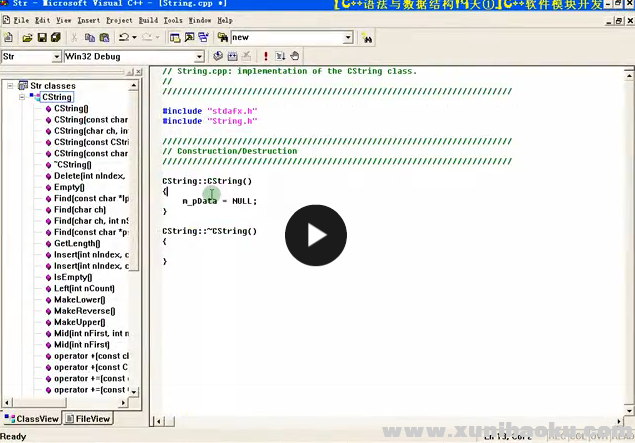Image resolution: width=635 pixels, height=443 pixels.
Task: Select GetLength() in the class tree
Action: tap(78, 243)
